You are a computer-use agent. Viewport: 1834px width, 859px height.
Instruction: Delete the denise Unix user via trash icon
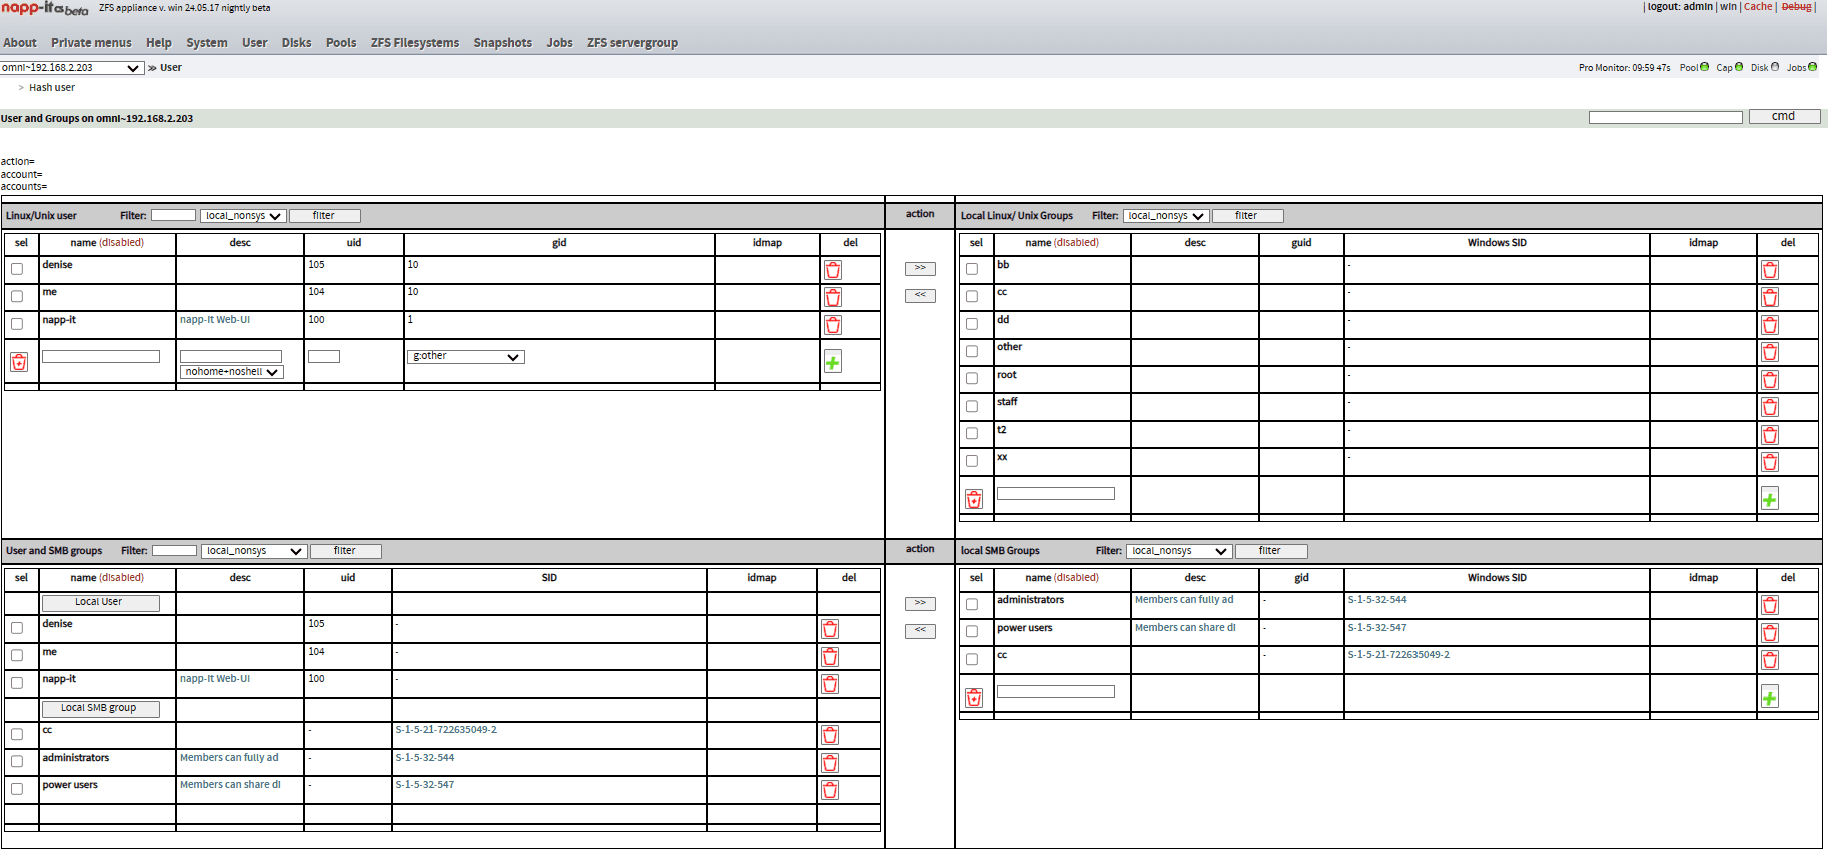(x=833, y=270)
